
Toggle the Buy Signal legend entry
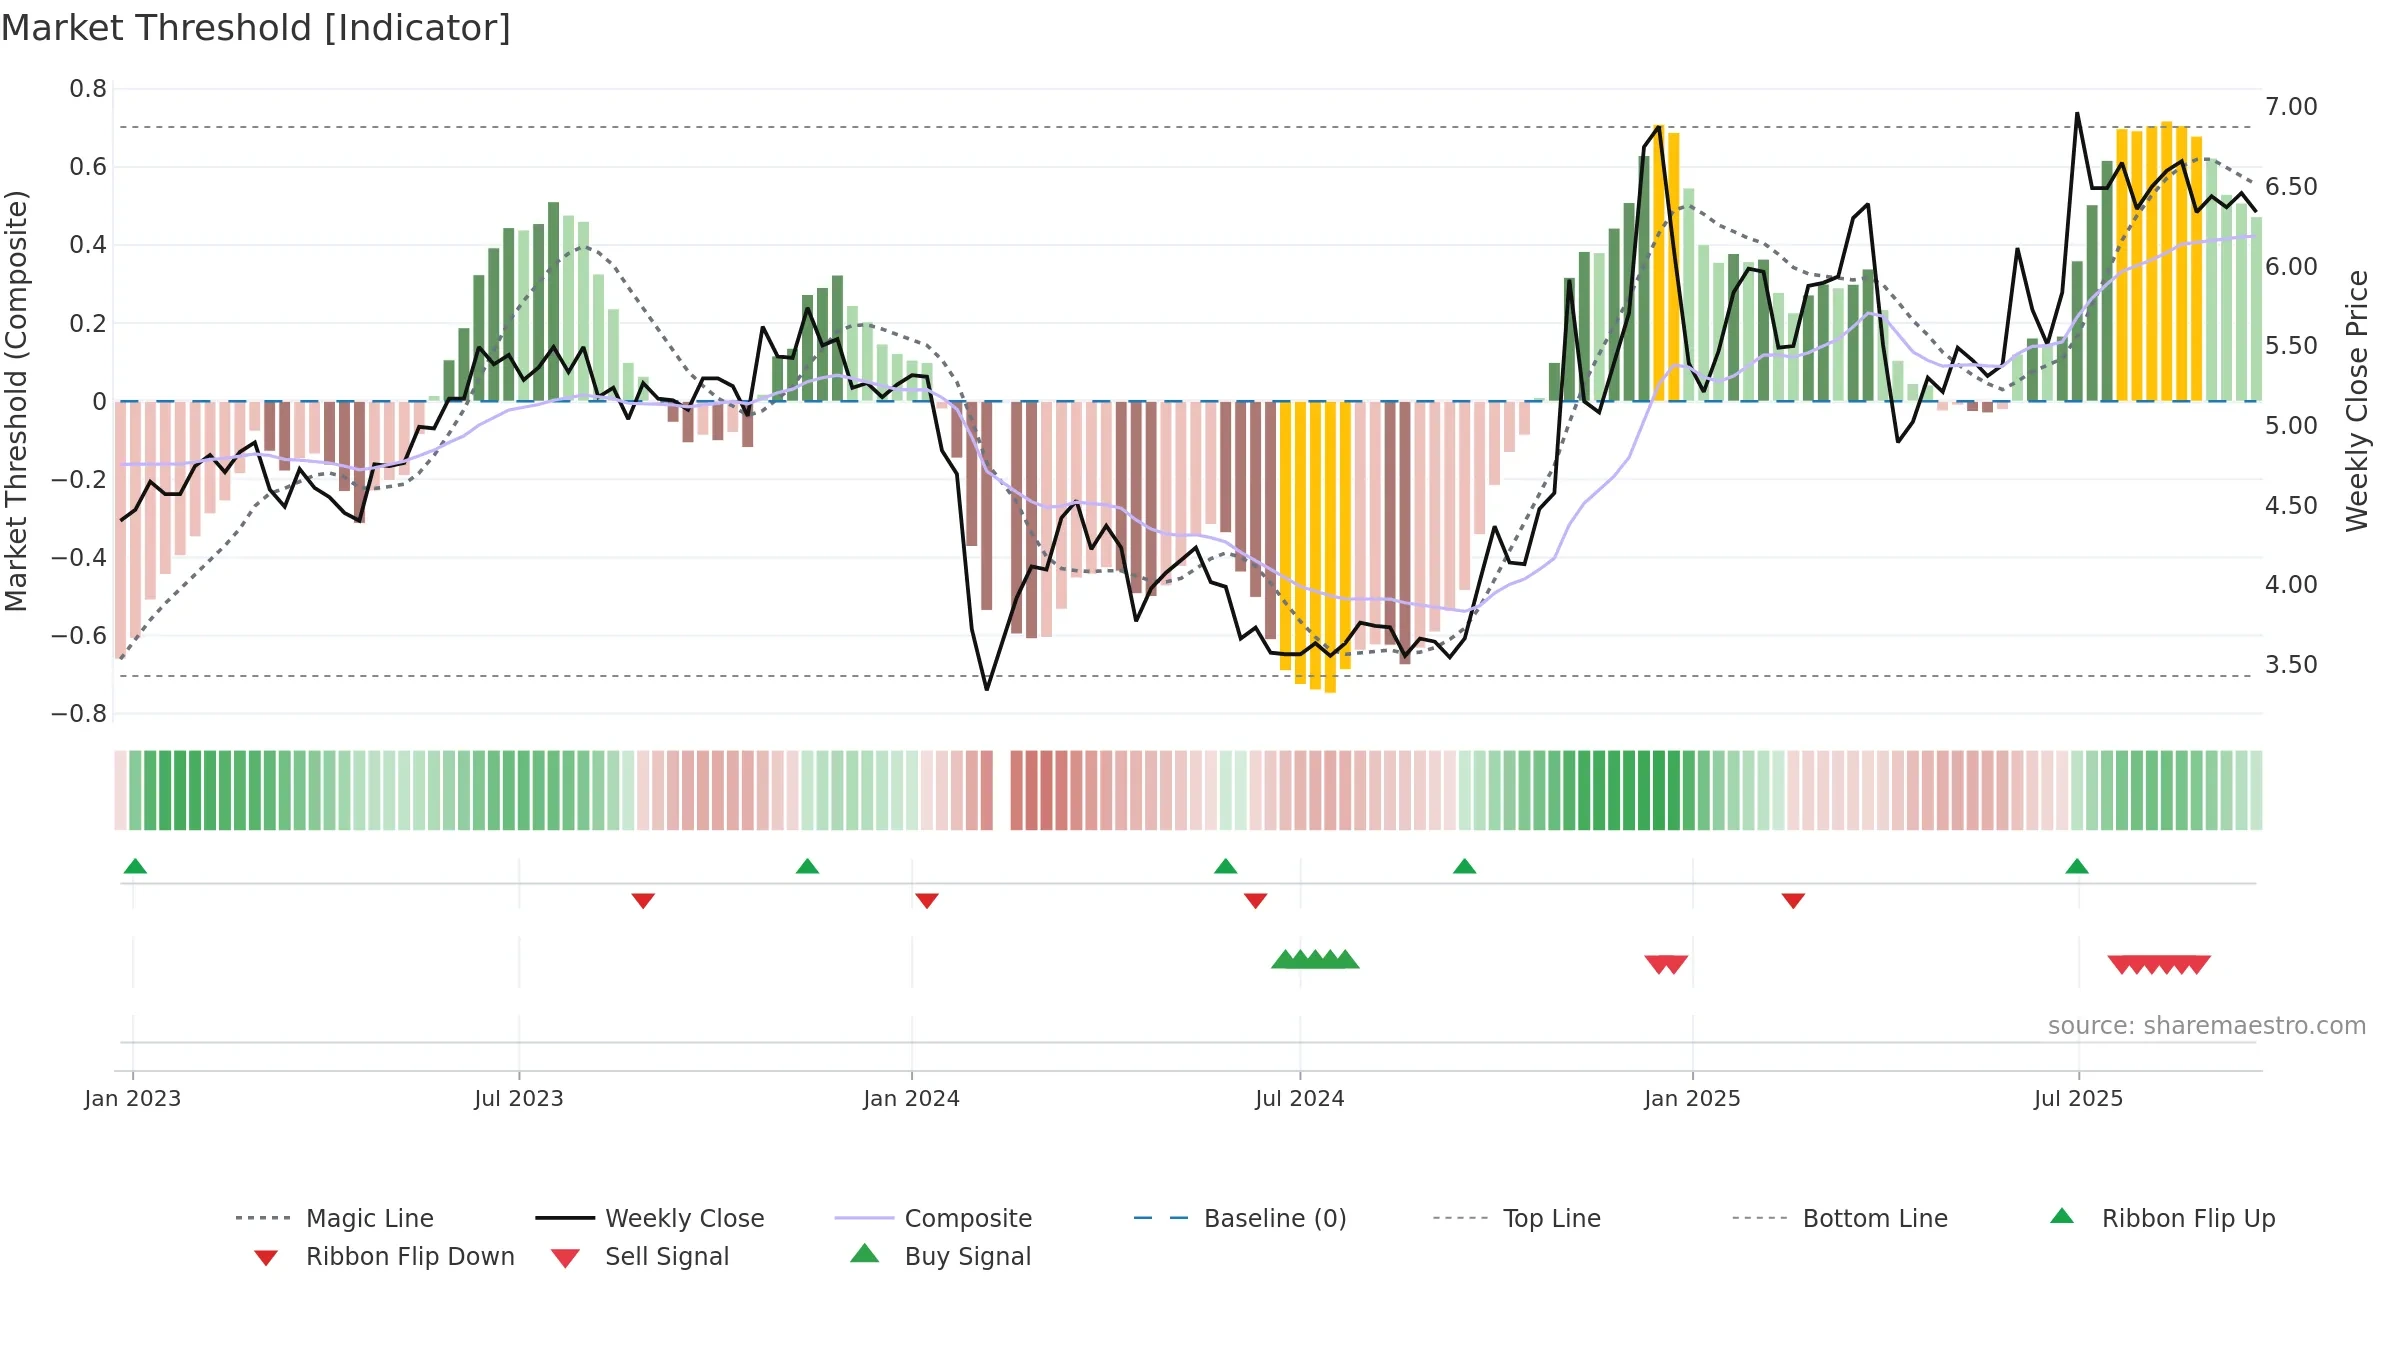click(940, 1256)
